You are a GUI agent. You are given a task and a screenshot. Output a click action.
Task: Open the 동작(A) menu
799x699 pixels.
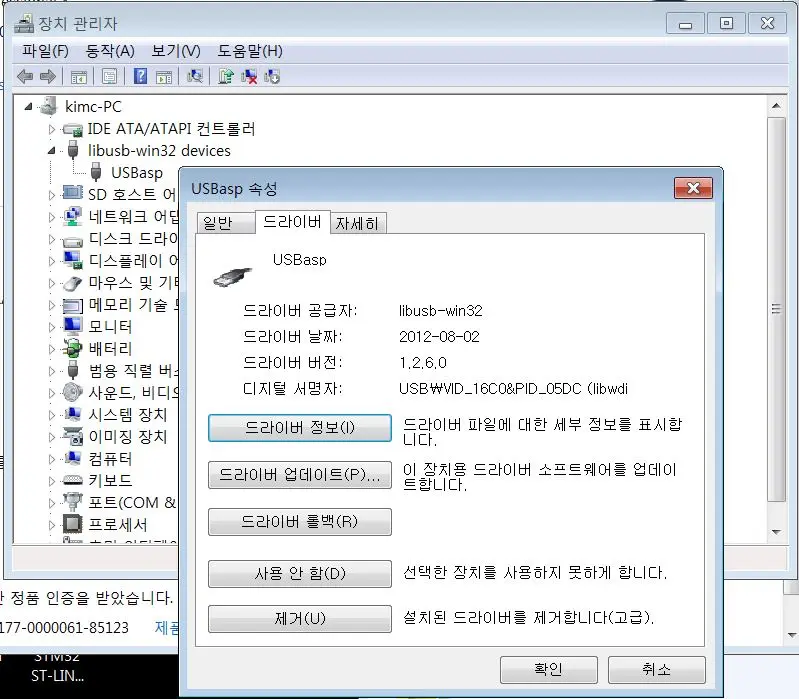(x=110, y=51)
